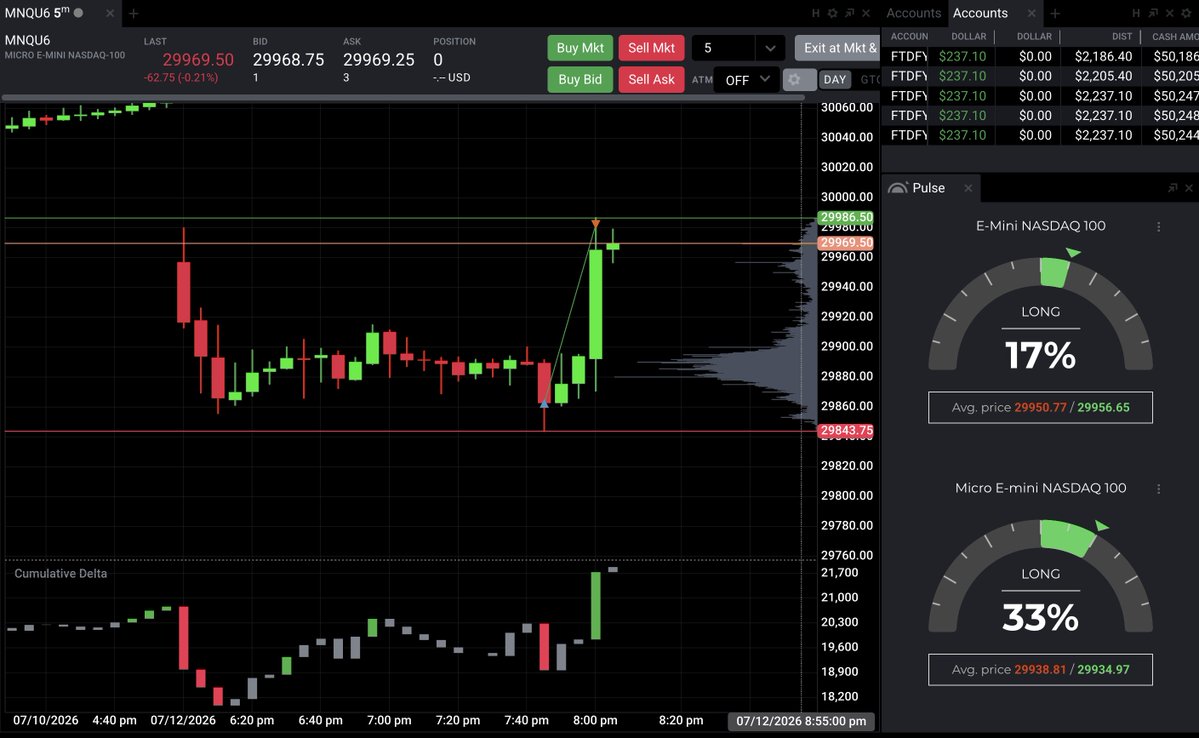Click ACCOUN column header in Accounts

[x=909, y=37]
